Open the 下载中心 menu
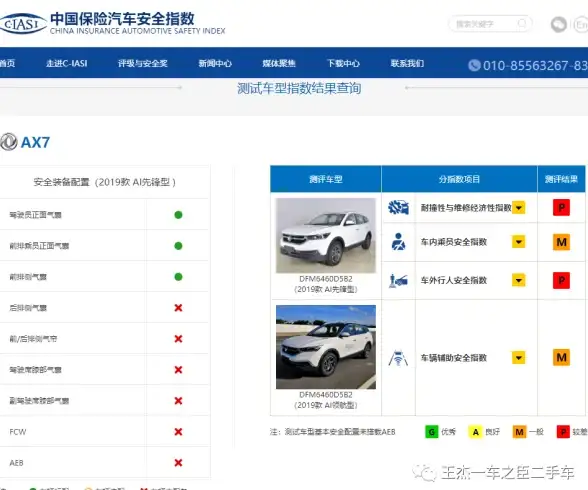Screen dimensions: 588x490 coord(343,63)
